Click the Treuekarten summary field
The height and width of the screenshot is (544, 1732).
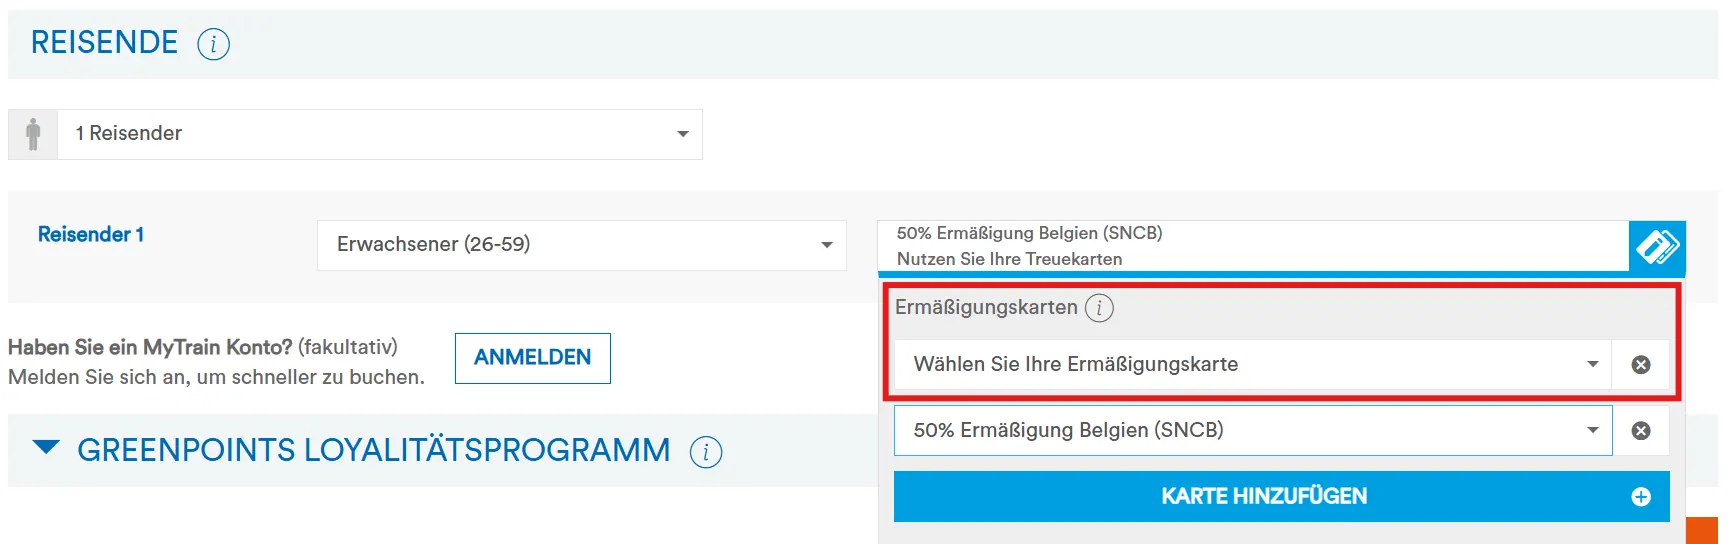click(x=1252, y=246)
